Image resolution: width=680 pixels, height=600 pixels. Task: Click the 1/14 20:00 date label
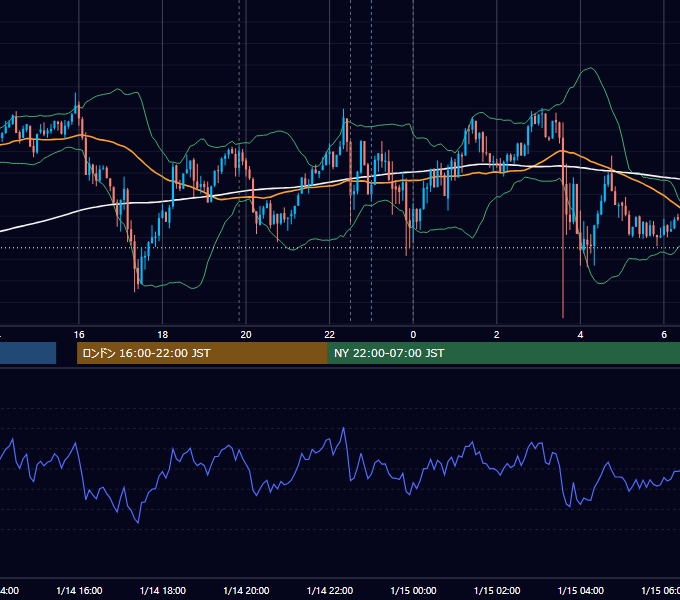click(246, 590)
